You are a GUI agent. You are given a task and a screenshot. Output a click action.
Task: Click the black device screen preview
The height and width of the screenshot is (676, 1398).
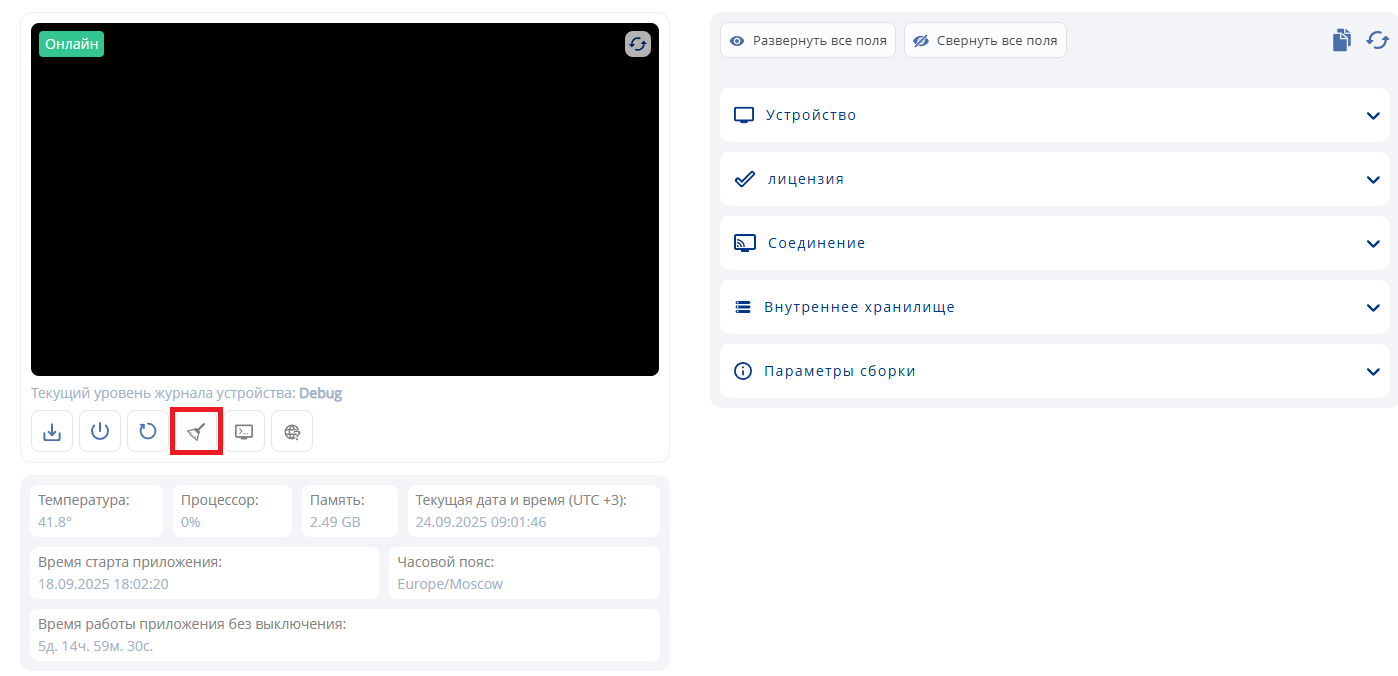pos(344,210)
